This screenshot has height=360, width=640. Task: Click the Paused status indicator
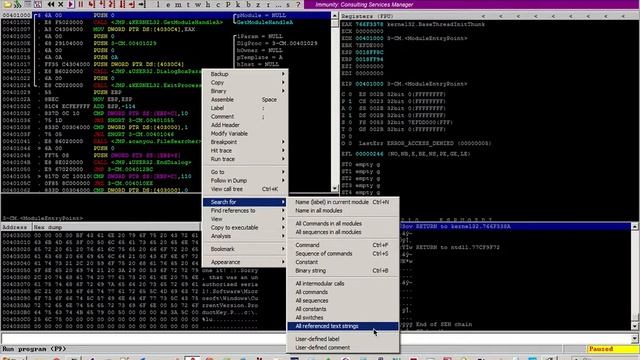click(x=612, y=349)
